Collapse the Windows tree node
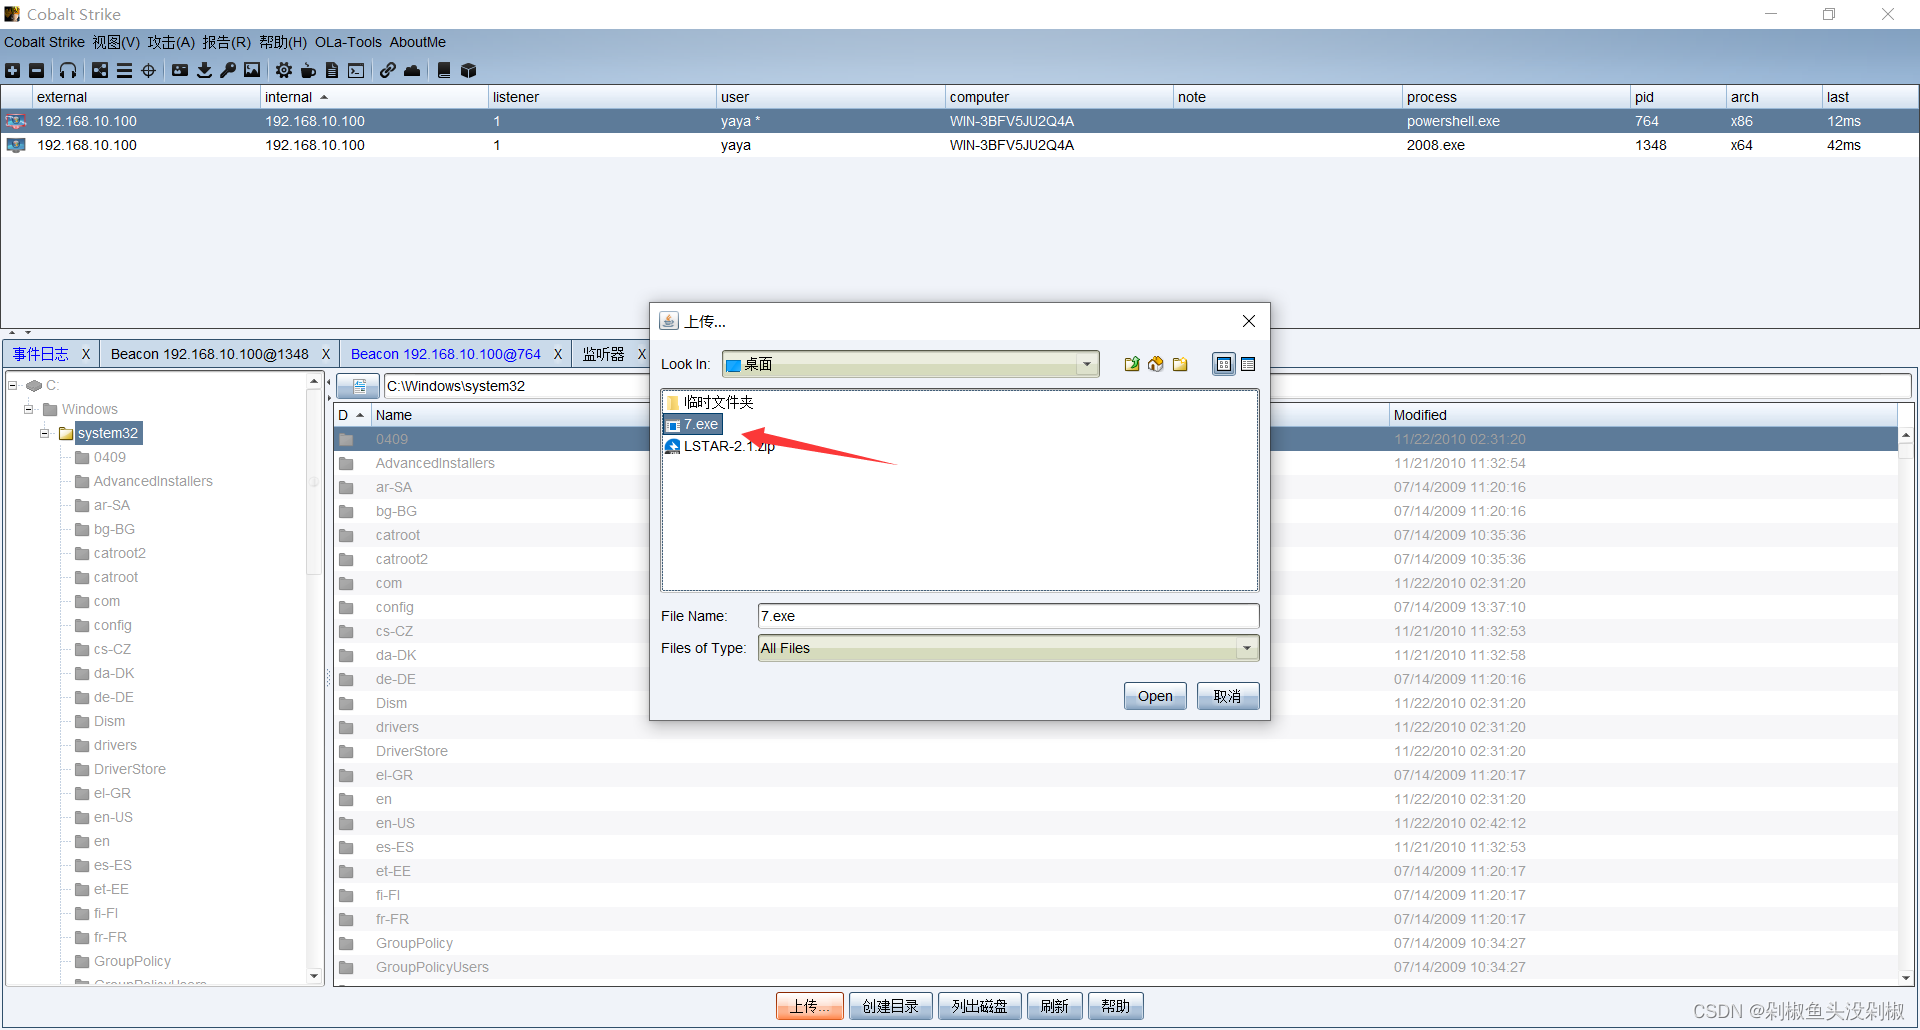1920x1030 pixels. point(29,409)
